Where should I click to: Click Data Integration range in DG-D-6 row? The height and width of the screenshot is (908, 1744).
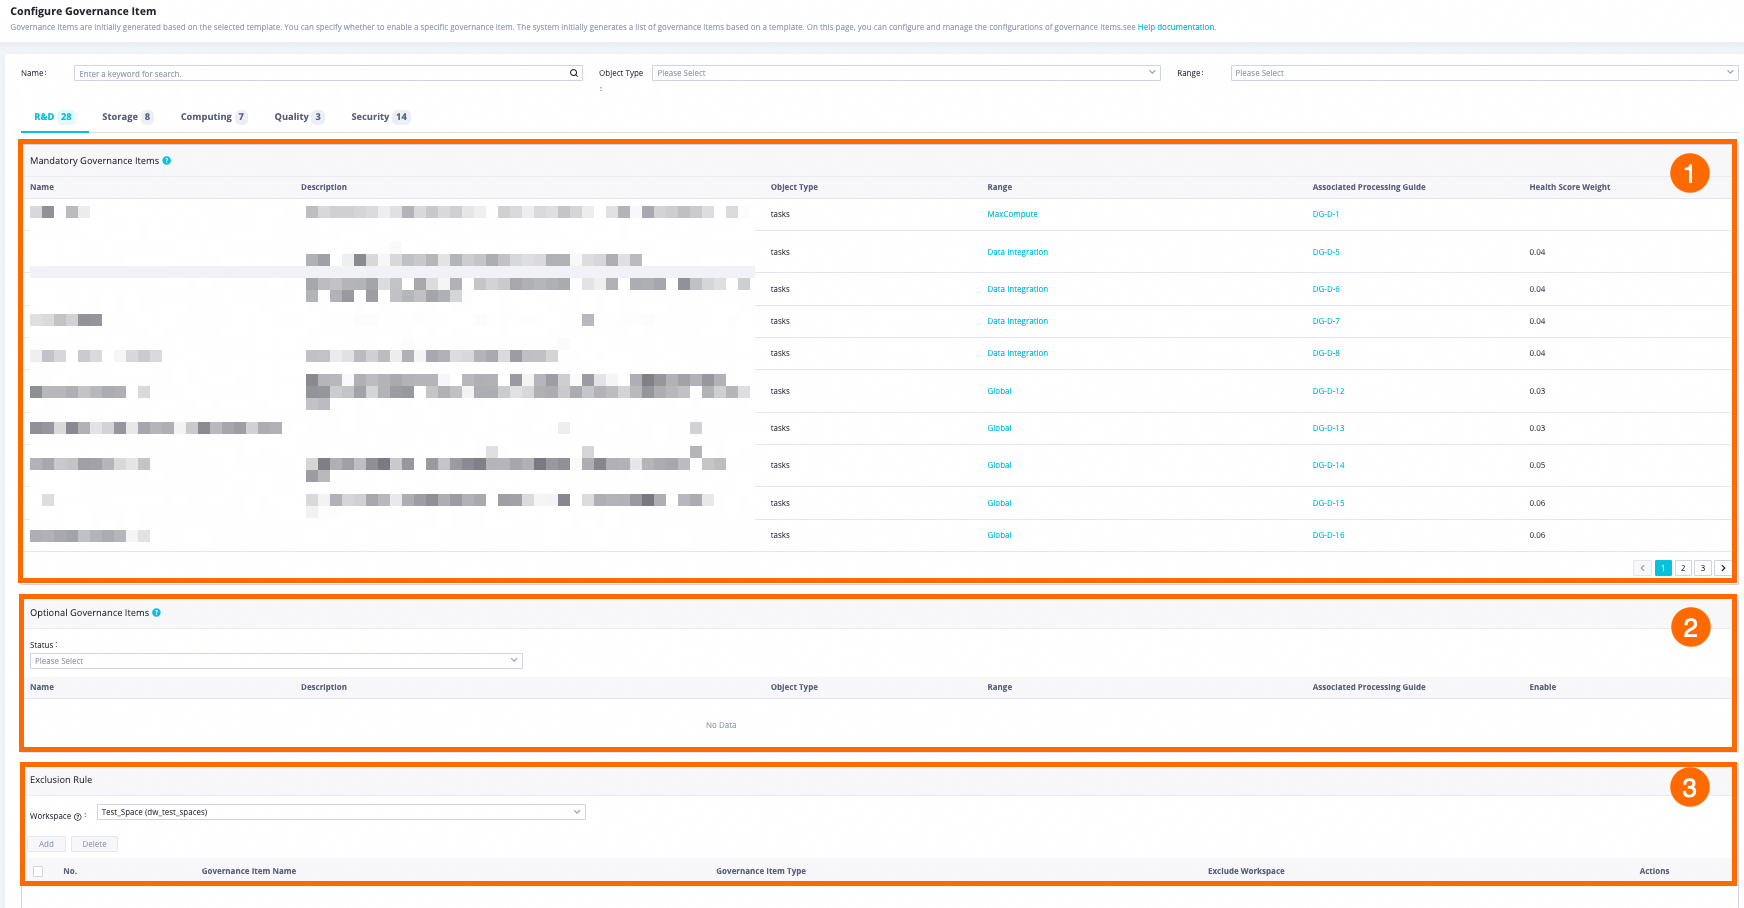(x=1017, y=289)
